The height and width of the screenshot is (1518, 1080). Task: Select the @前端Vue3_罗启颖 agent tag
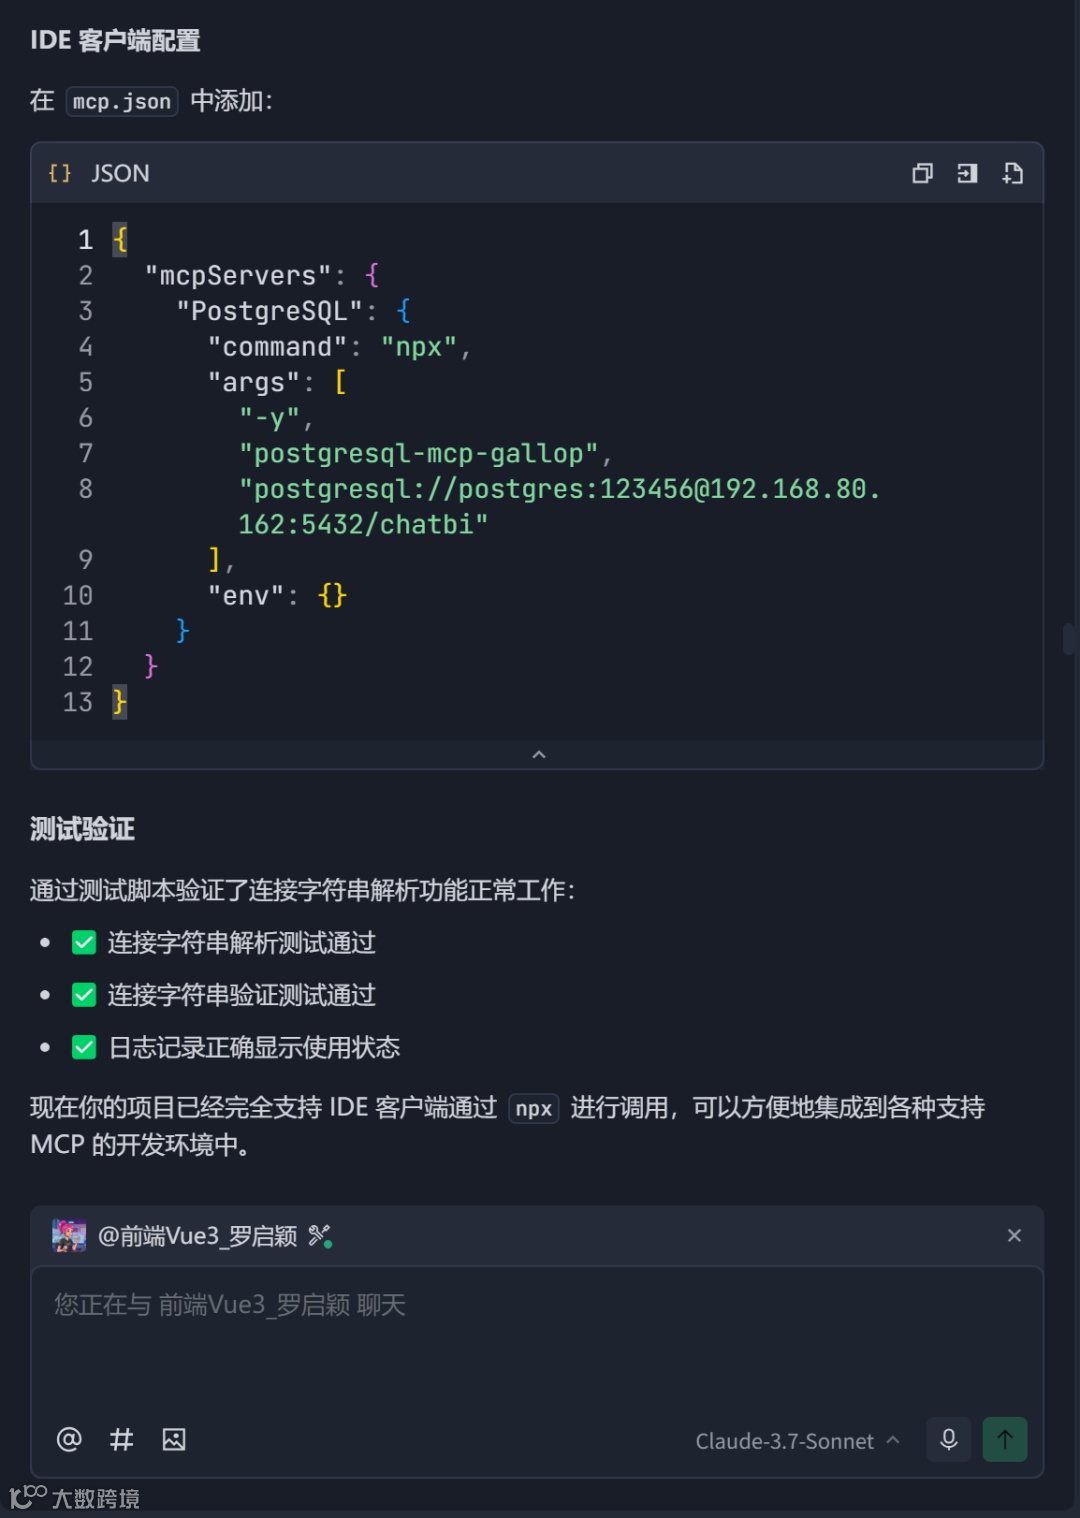pyautogui.click(x=197, y=1236)
